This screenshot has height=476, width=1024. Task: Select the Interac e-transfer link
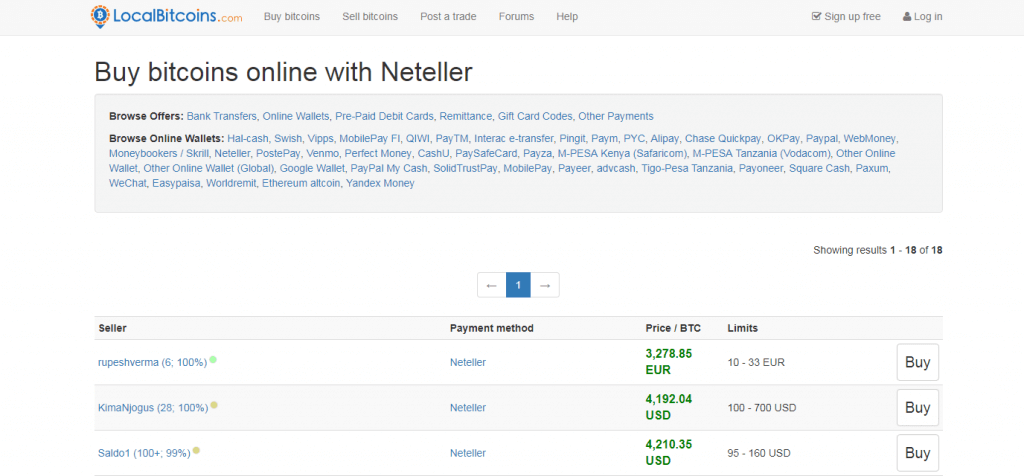pyautogui.click(x=513, y=138)
